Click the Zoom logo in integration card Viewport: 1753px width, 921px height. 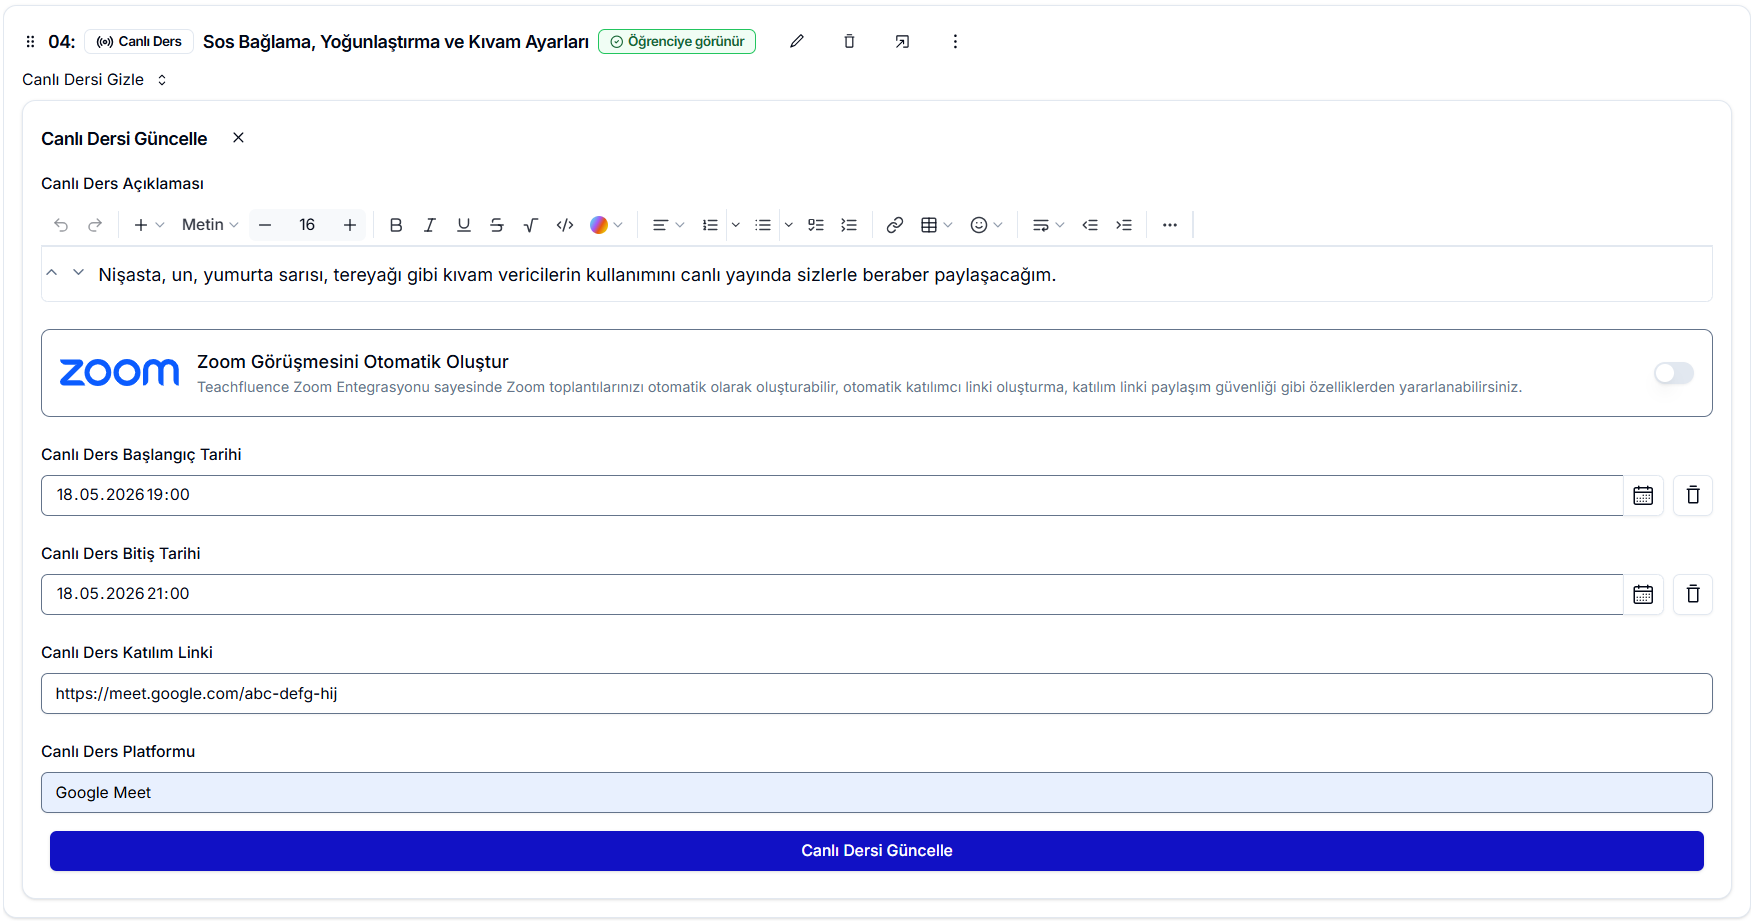pyautogui.click(x=119, y=372)
